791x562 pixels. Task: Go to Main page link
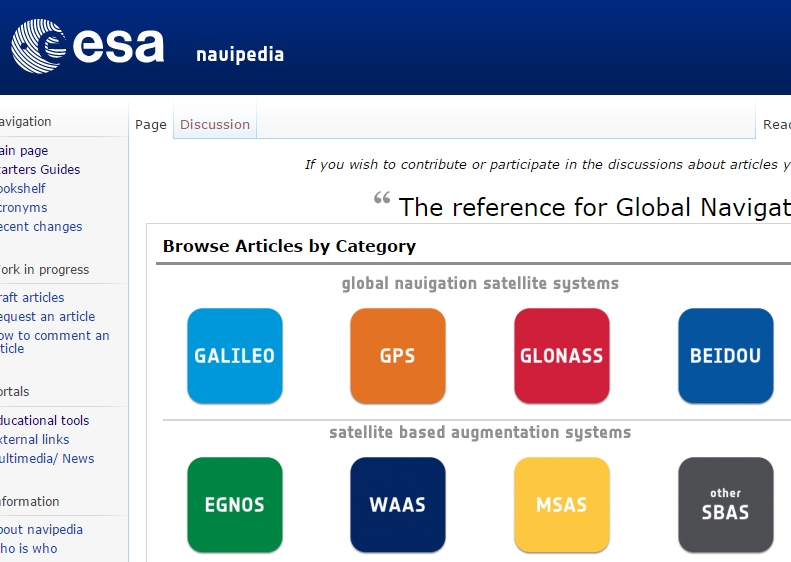pos(24,150)
